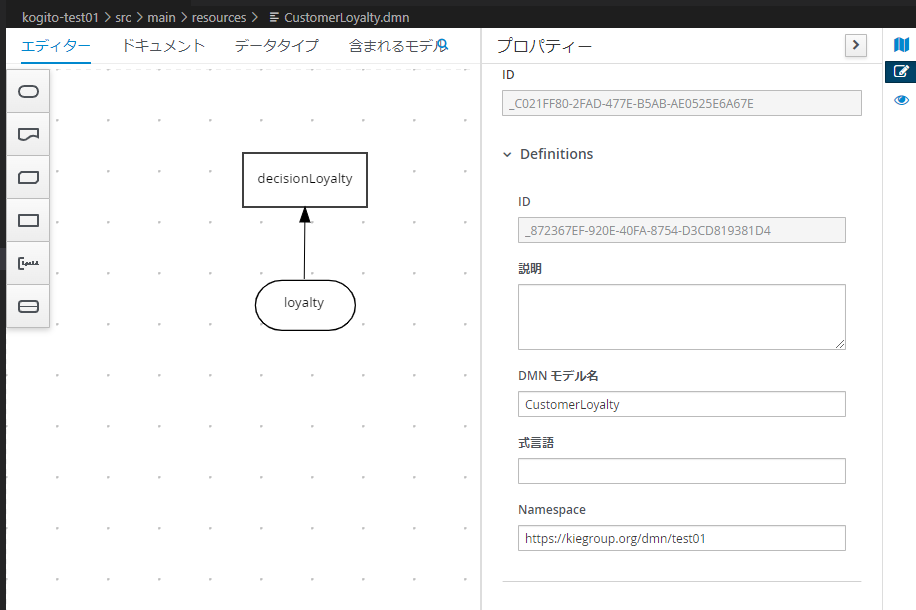The image size is (916, 610).
Task: Select the Knowledge Source palette tool
Action: tap(28, 134)
